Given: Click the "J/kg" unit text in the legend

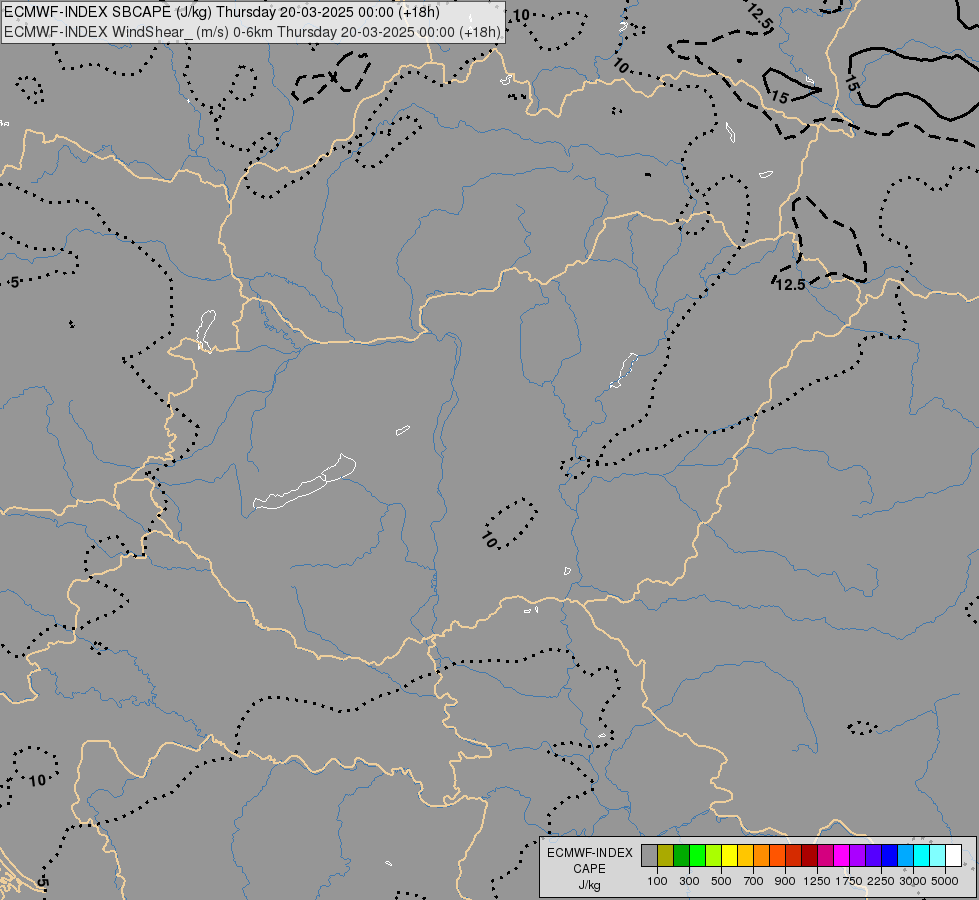Looking at the screenshot, I should coord(589,885).
